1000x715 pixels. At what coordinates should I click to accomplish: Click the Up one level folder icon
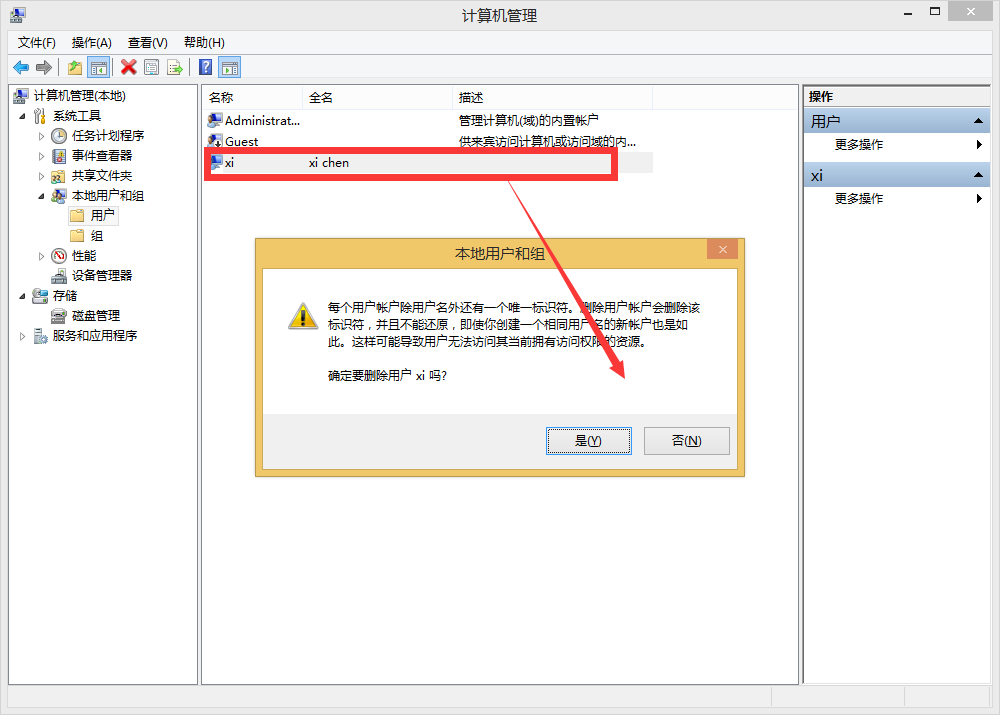(75, 67)
